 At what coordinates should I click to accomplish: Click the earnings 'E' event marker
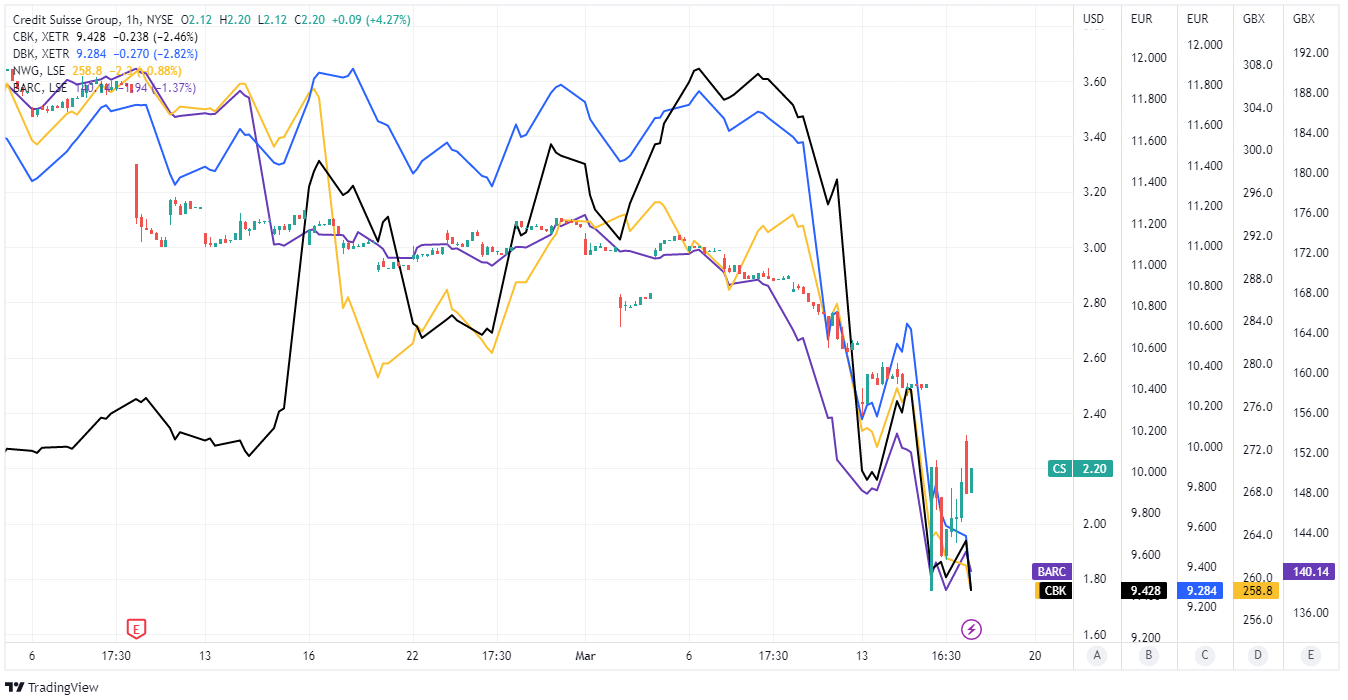(137, 628)
